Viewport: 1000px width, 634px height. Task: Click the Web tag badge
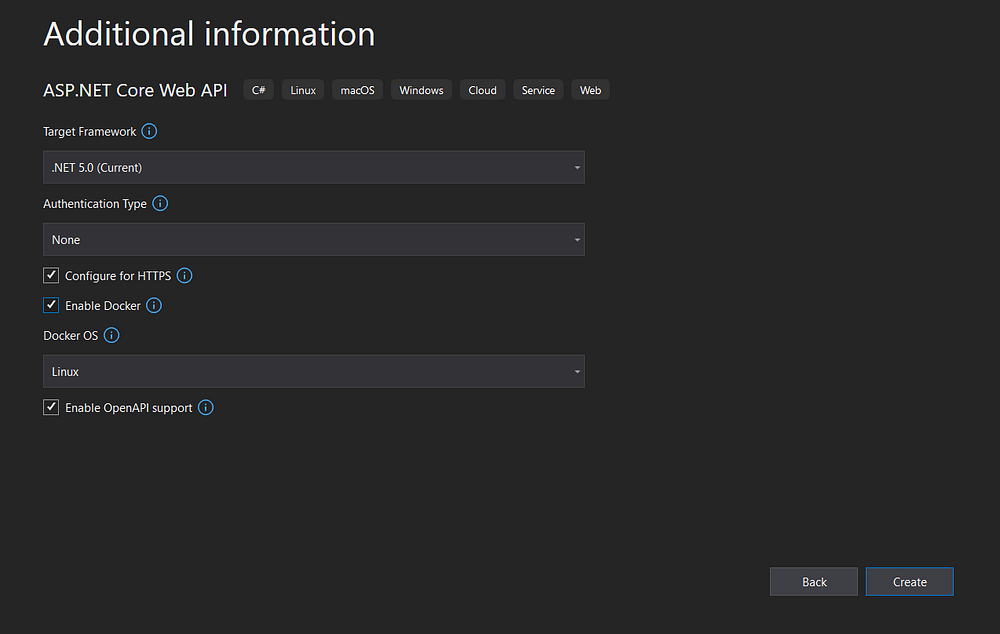pos(590,89)
